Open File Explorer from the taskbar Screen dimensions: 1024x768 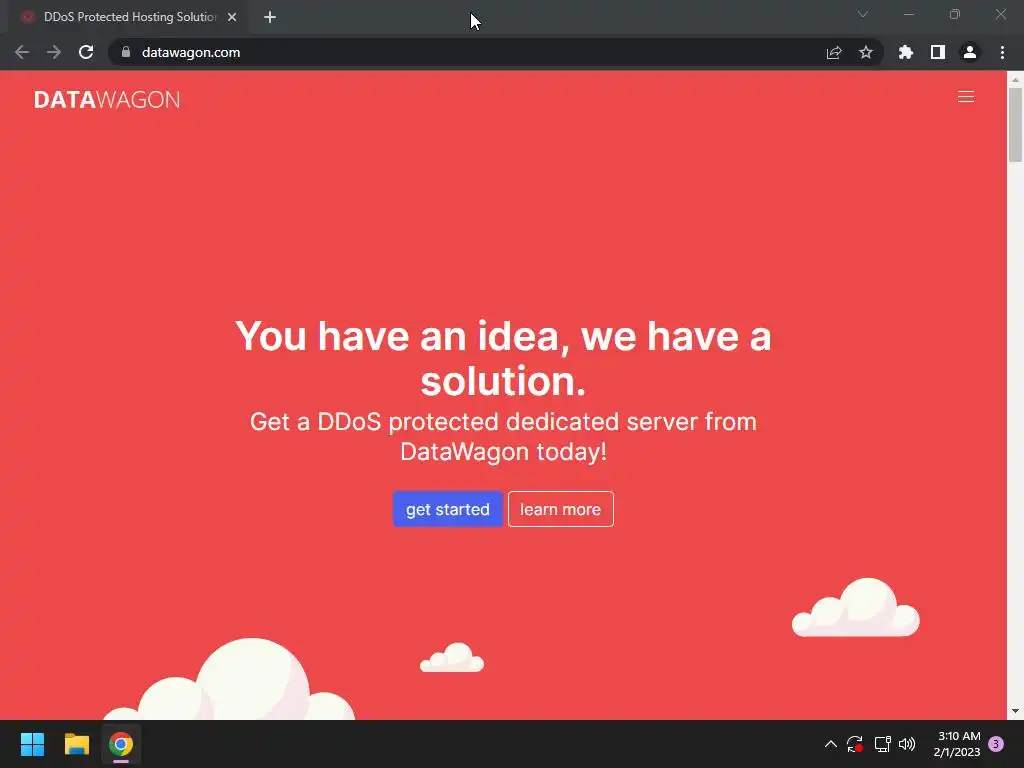[x=76, y=744]
